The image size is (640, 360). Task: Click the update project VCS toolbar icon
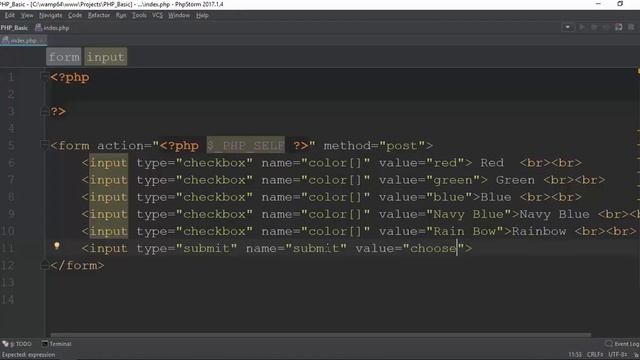pyautogui.click(x=619, y=27)
